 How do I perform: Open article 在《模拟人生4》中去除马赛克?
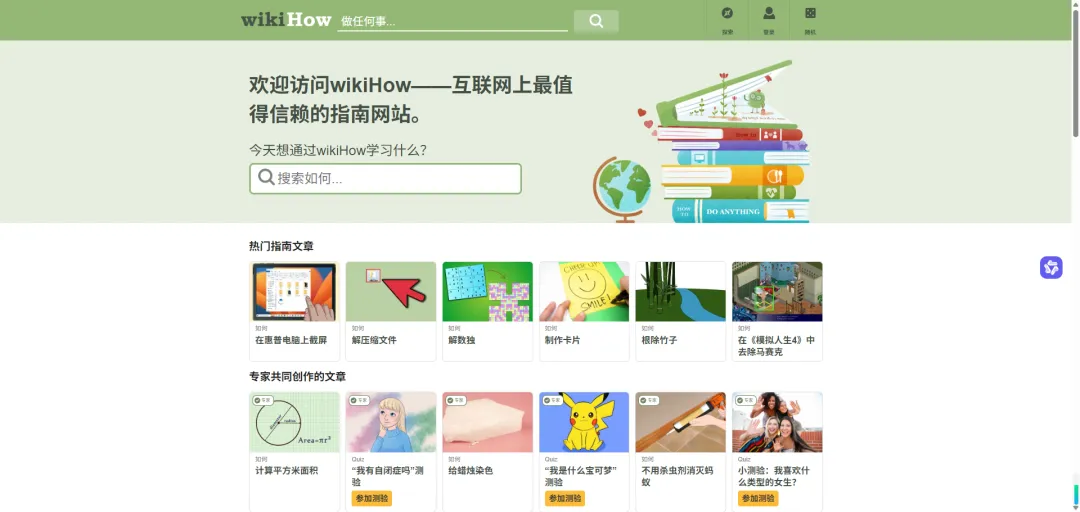click(776, 346)
